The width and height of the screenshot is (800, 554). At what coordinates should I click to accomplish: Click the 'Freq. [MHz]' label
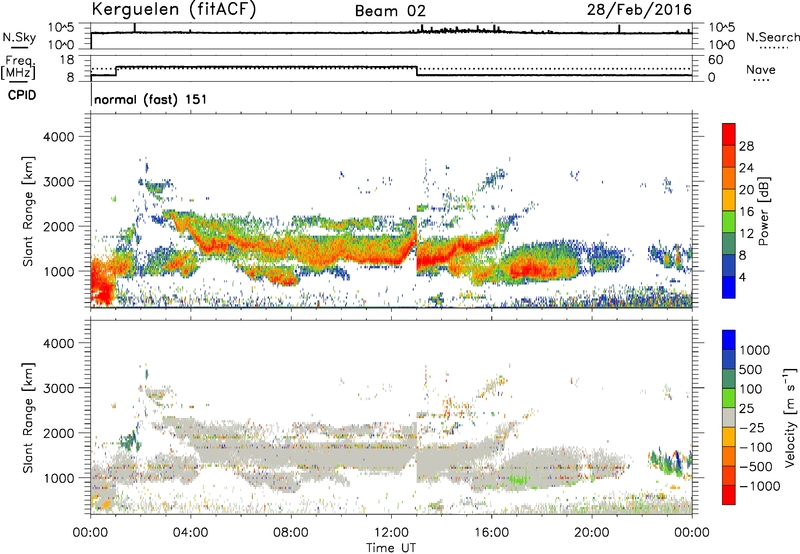(18, 67)
